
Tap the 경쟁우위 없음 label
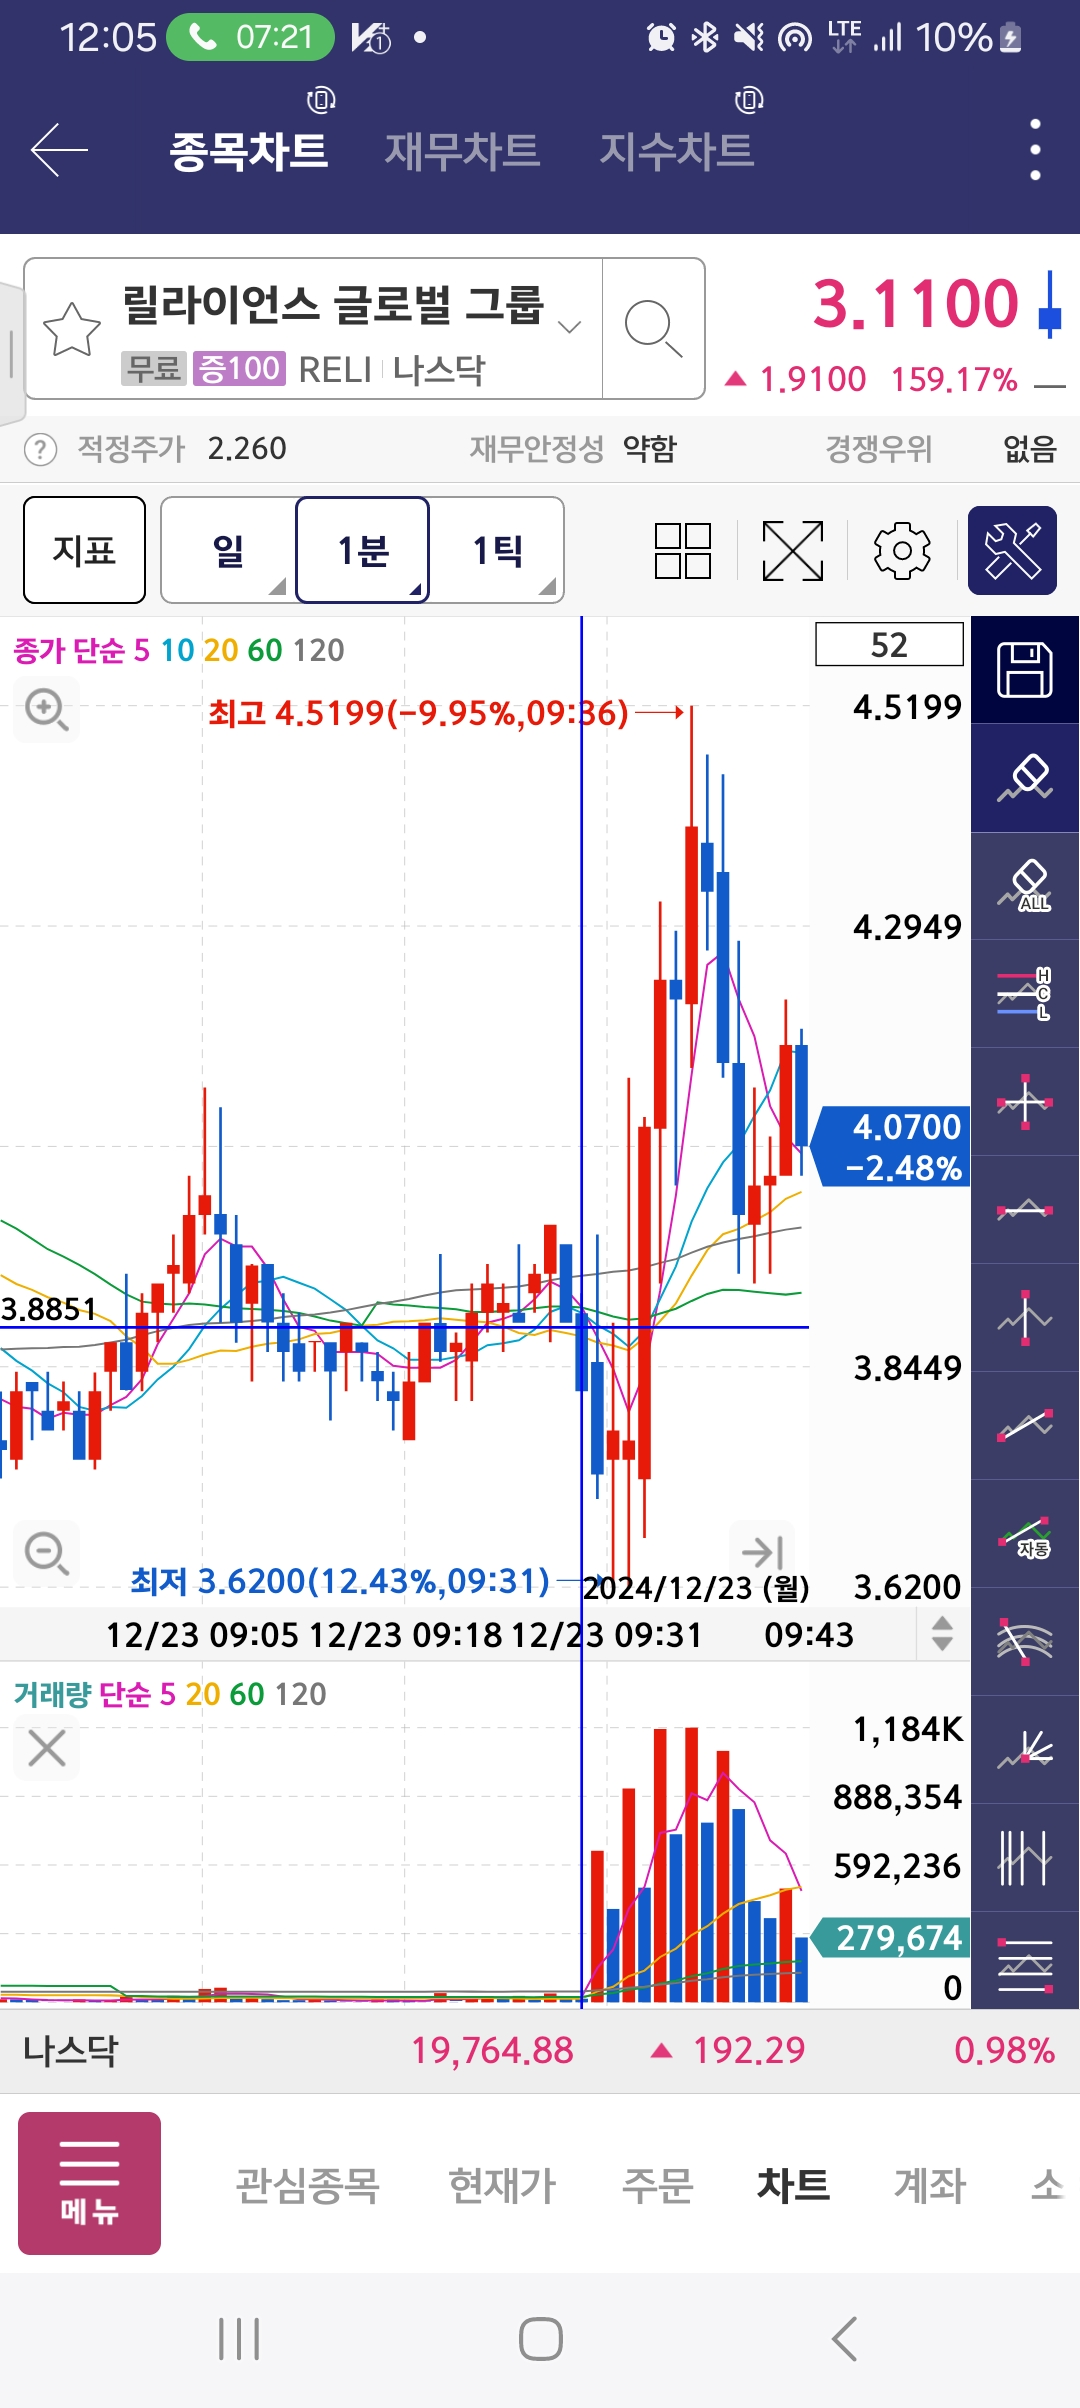coord(940,449)
